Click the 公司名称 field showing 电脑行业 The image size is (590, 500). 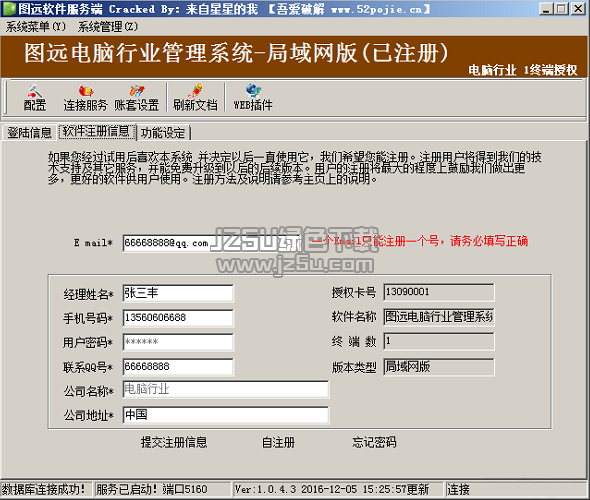(x=226, y=389)
